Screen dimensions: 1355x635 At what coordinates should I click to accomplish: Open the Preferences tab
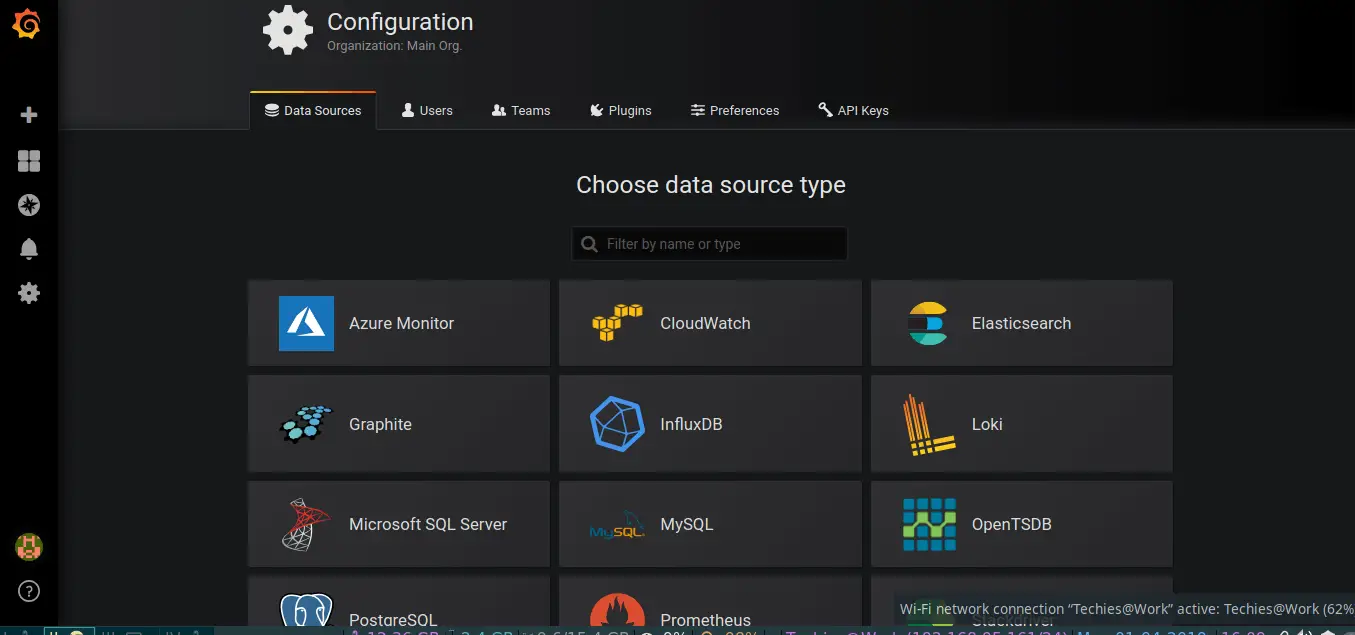pos(735,110)
